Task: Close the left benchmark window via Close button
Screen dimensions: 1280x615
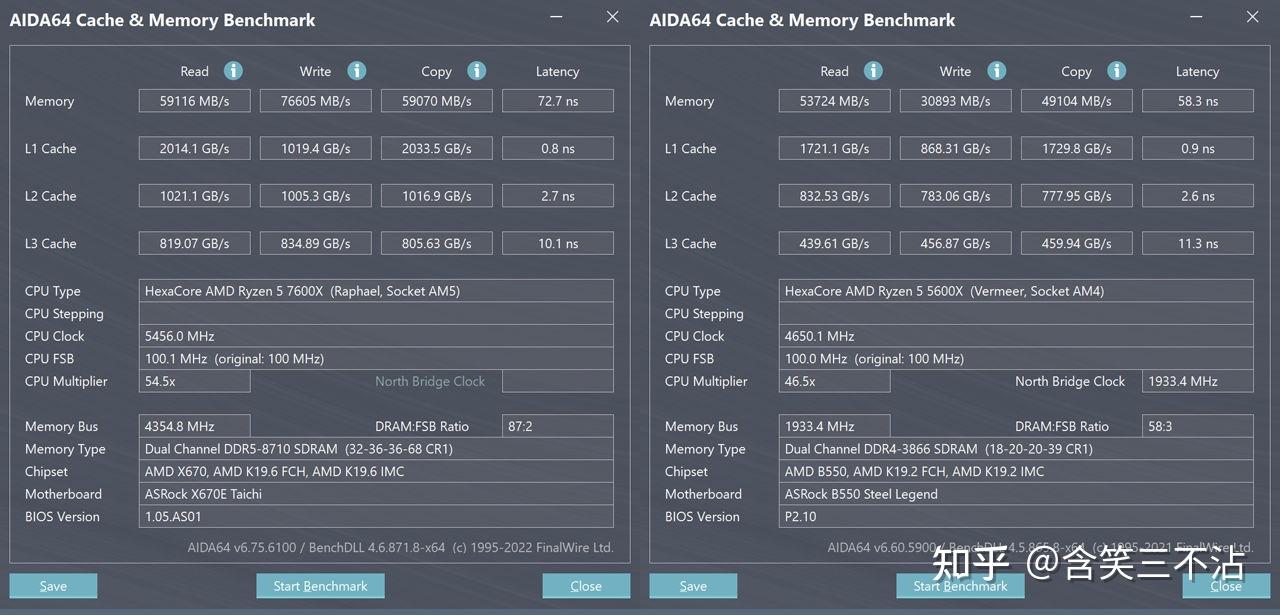Action: 586,585
